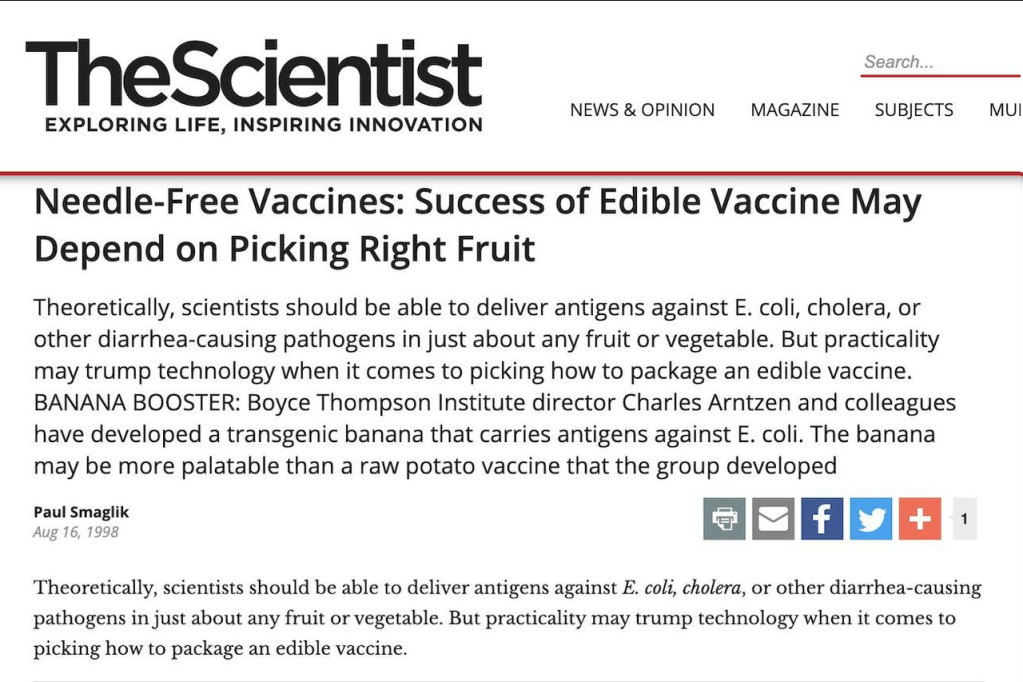
Task: Share the article on Facebook
Action: [x=822, y=519]
